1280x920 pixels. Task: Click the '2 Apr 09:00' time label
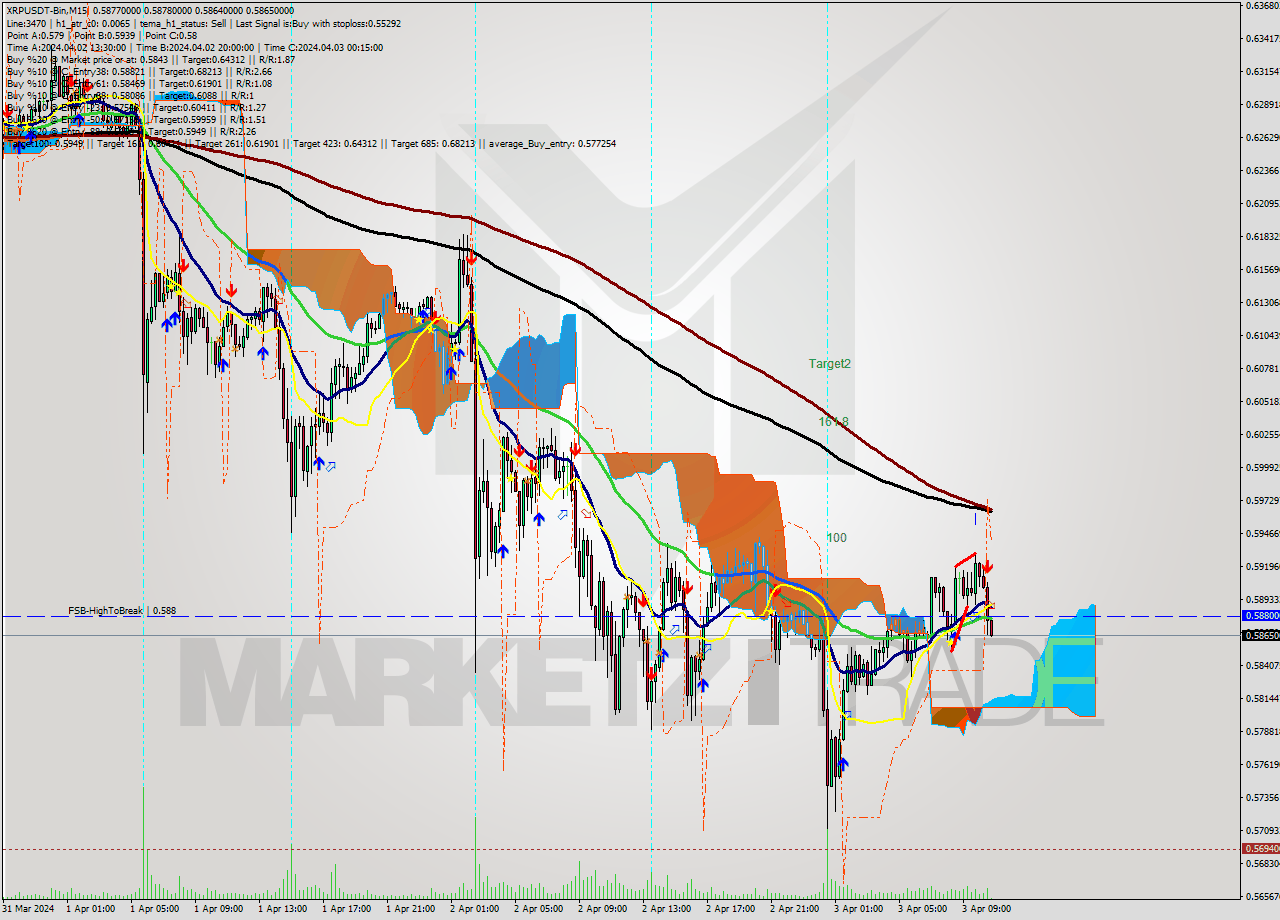(x=602, y=909)
